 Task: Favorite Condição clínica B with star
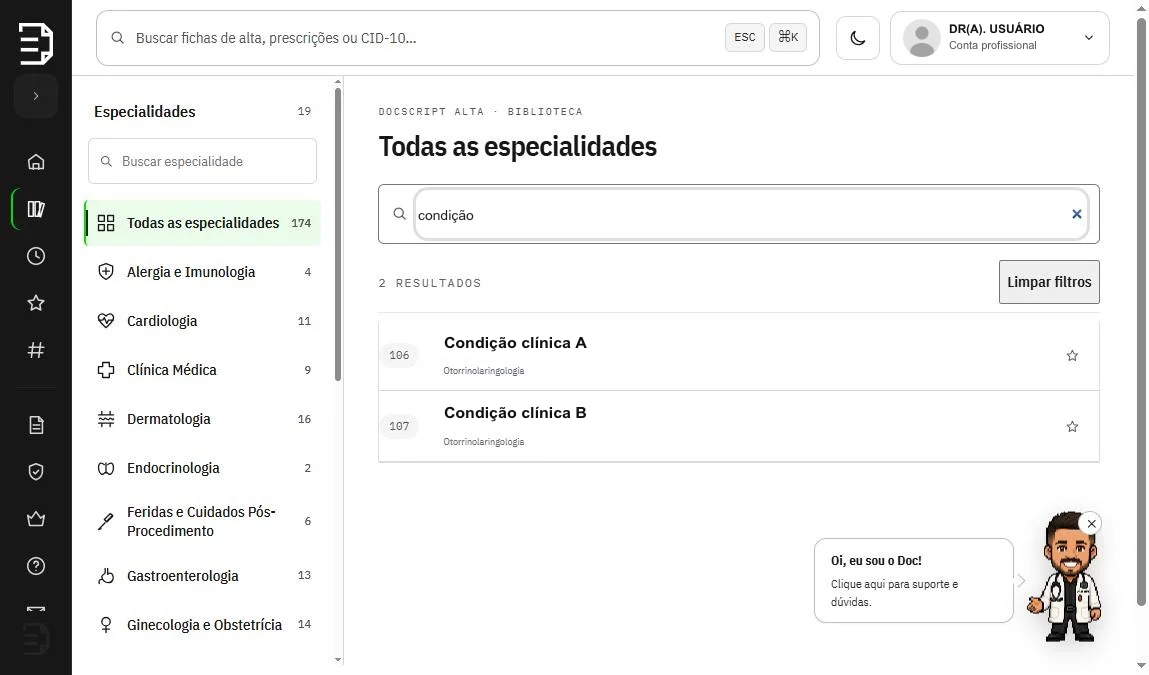click(1072, 427)
